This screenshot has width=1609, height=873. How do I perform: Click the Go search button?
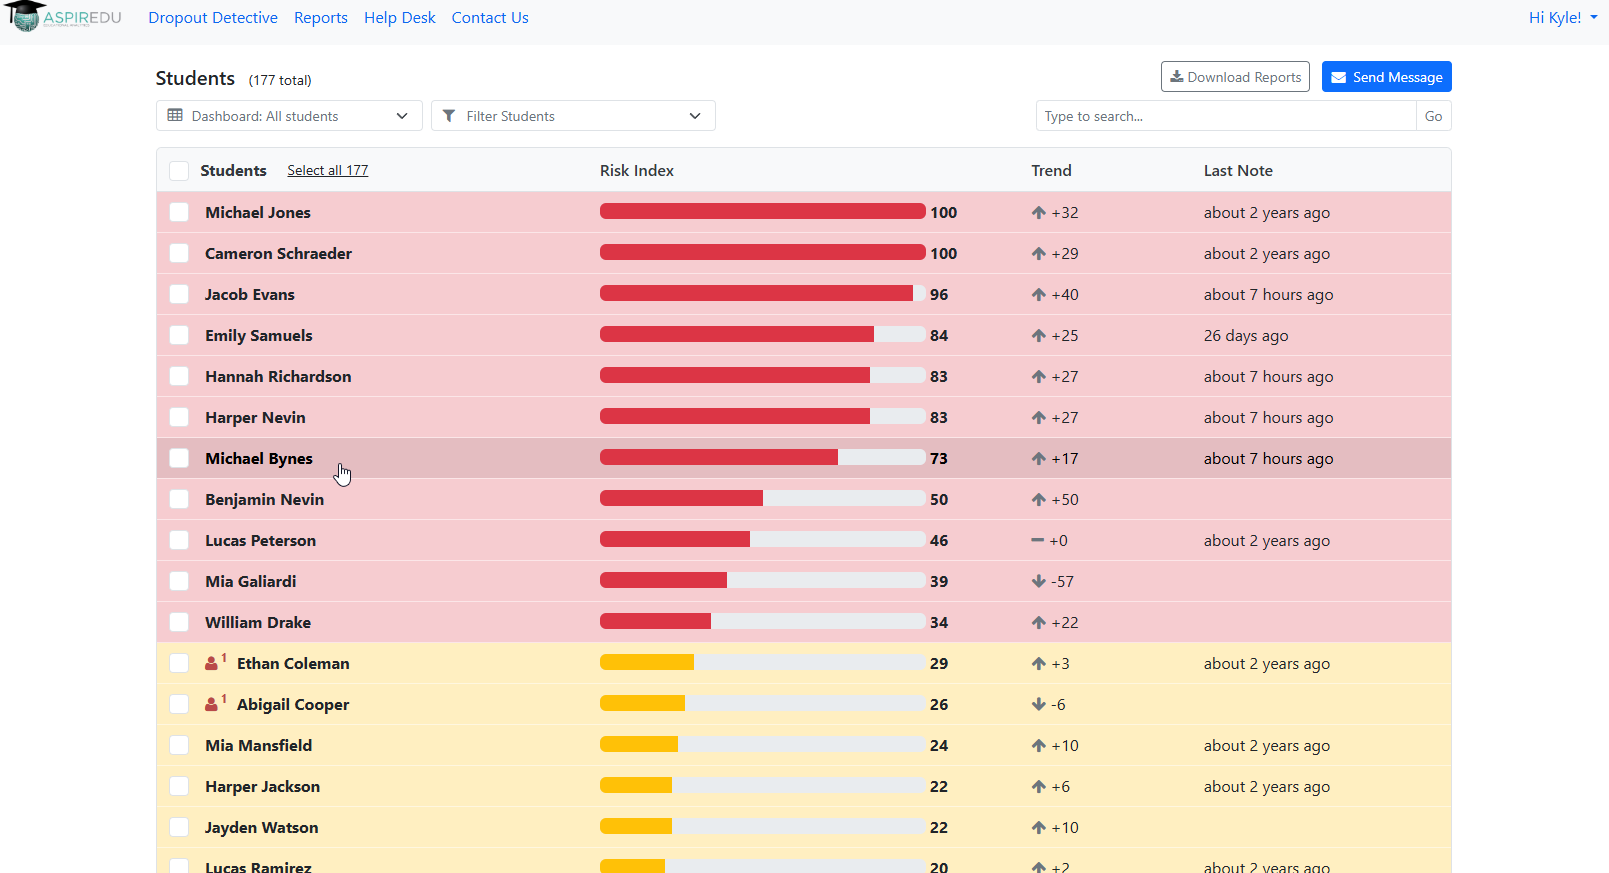[x=1433, y=116]
